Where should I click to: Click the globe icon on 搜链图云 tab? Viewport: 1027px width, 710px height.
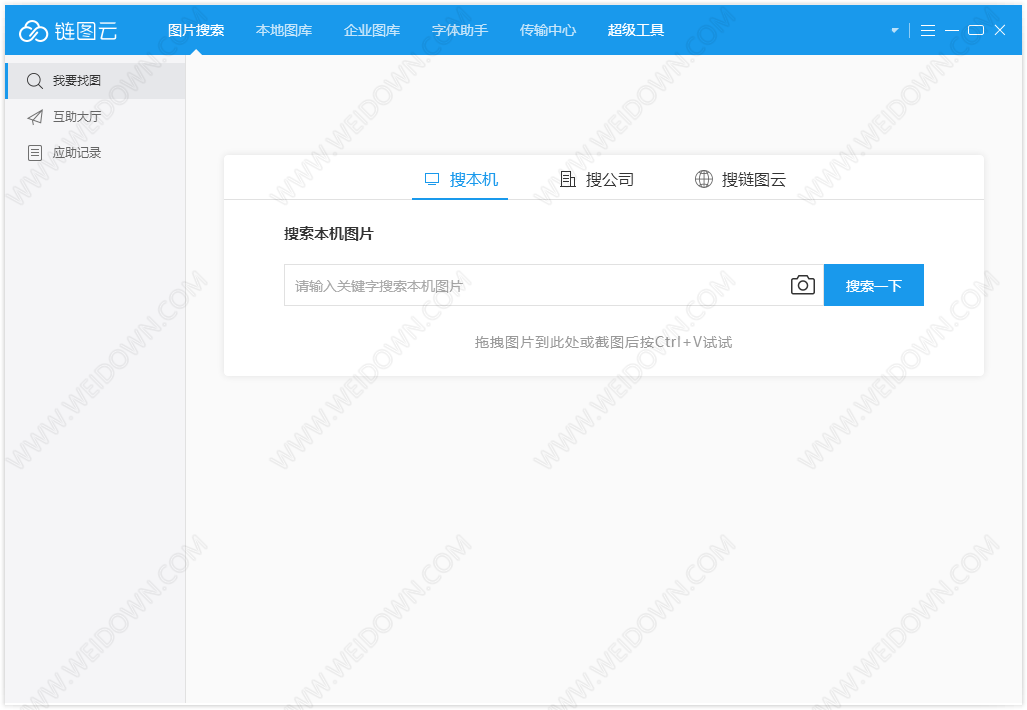703,179
